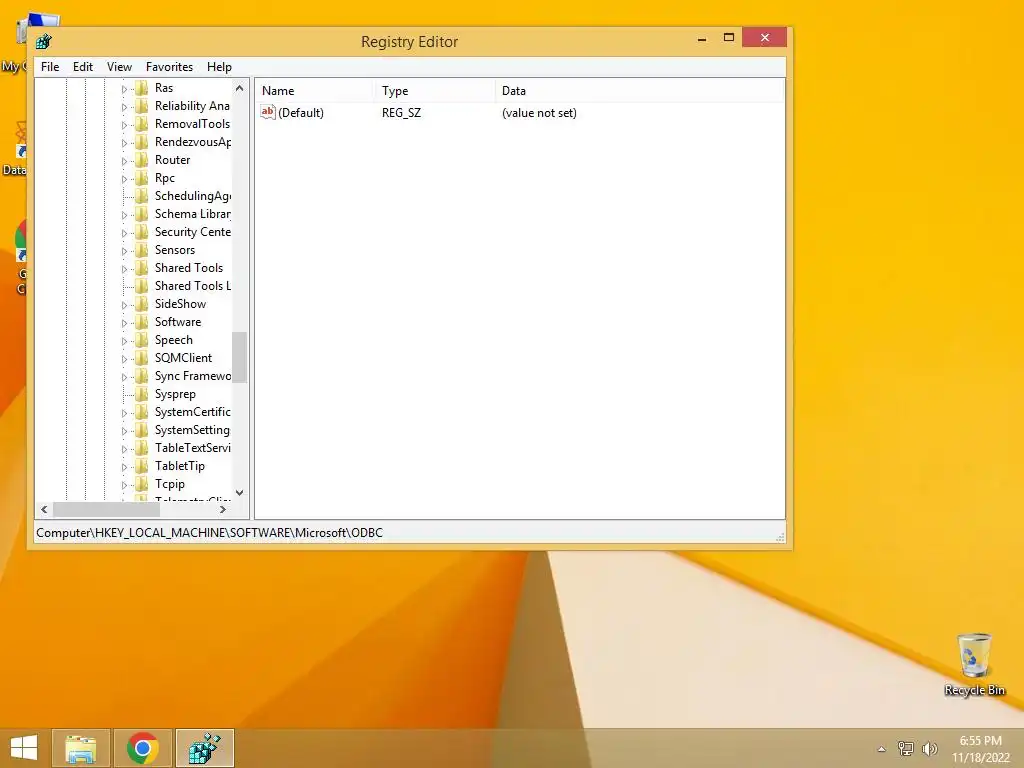Open the File menu
The height and width of the screenshot is (768, 1024).
click(50, 67)
